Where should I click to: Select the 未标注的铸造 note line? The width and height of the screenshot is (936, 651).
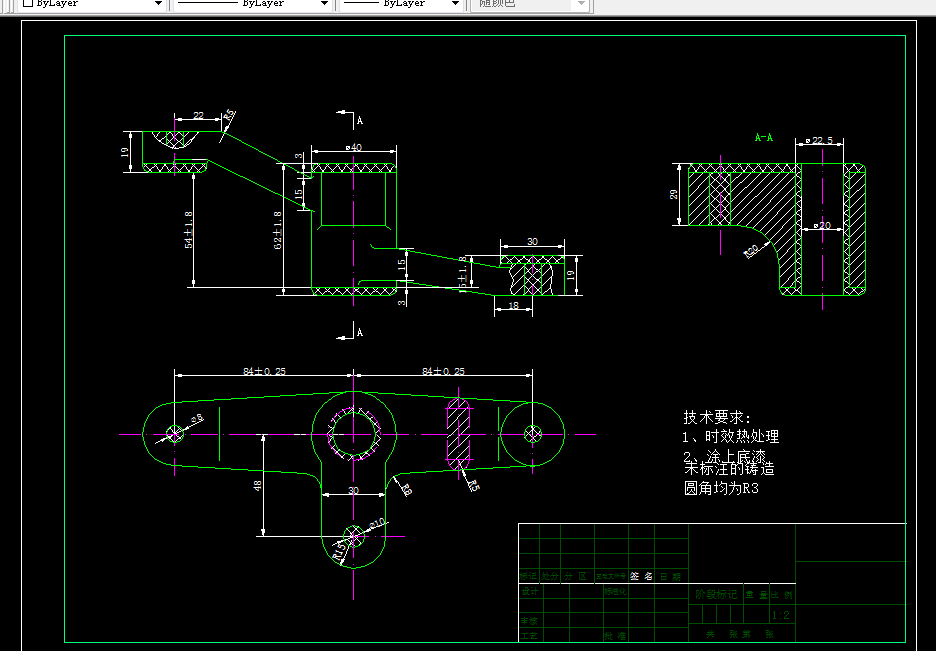tap(729, 468)
